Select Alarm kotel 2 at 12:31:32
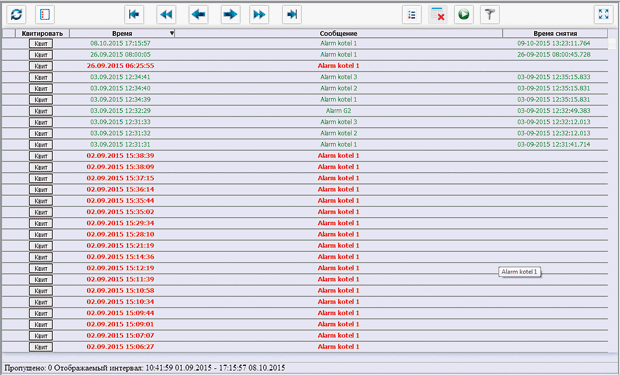620x375 pixels. 338,133
